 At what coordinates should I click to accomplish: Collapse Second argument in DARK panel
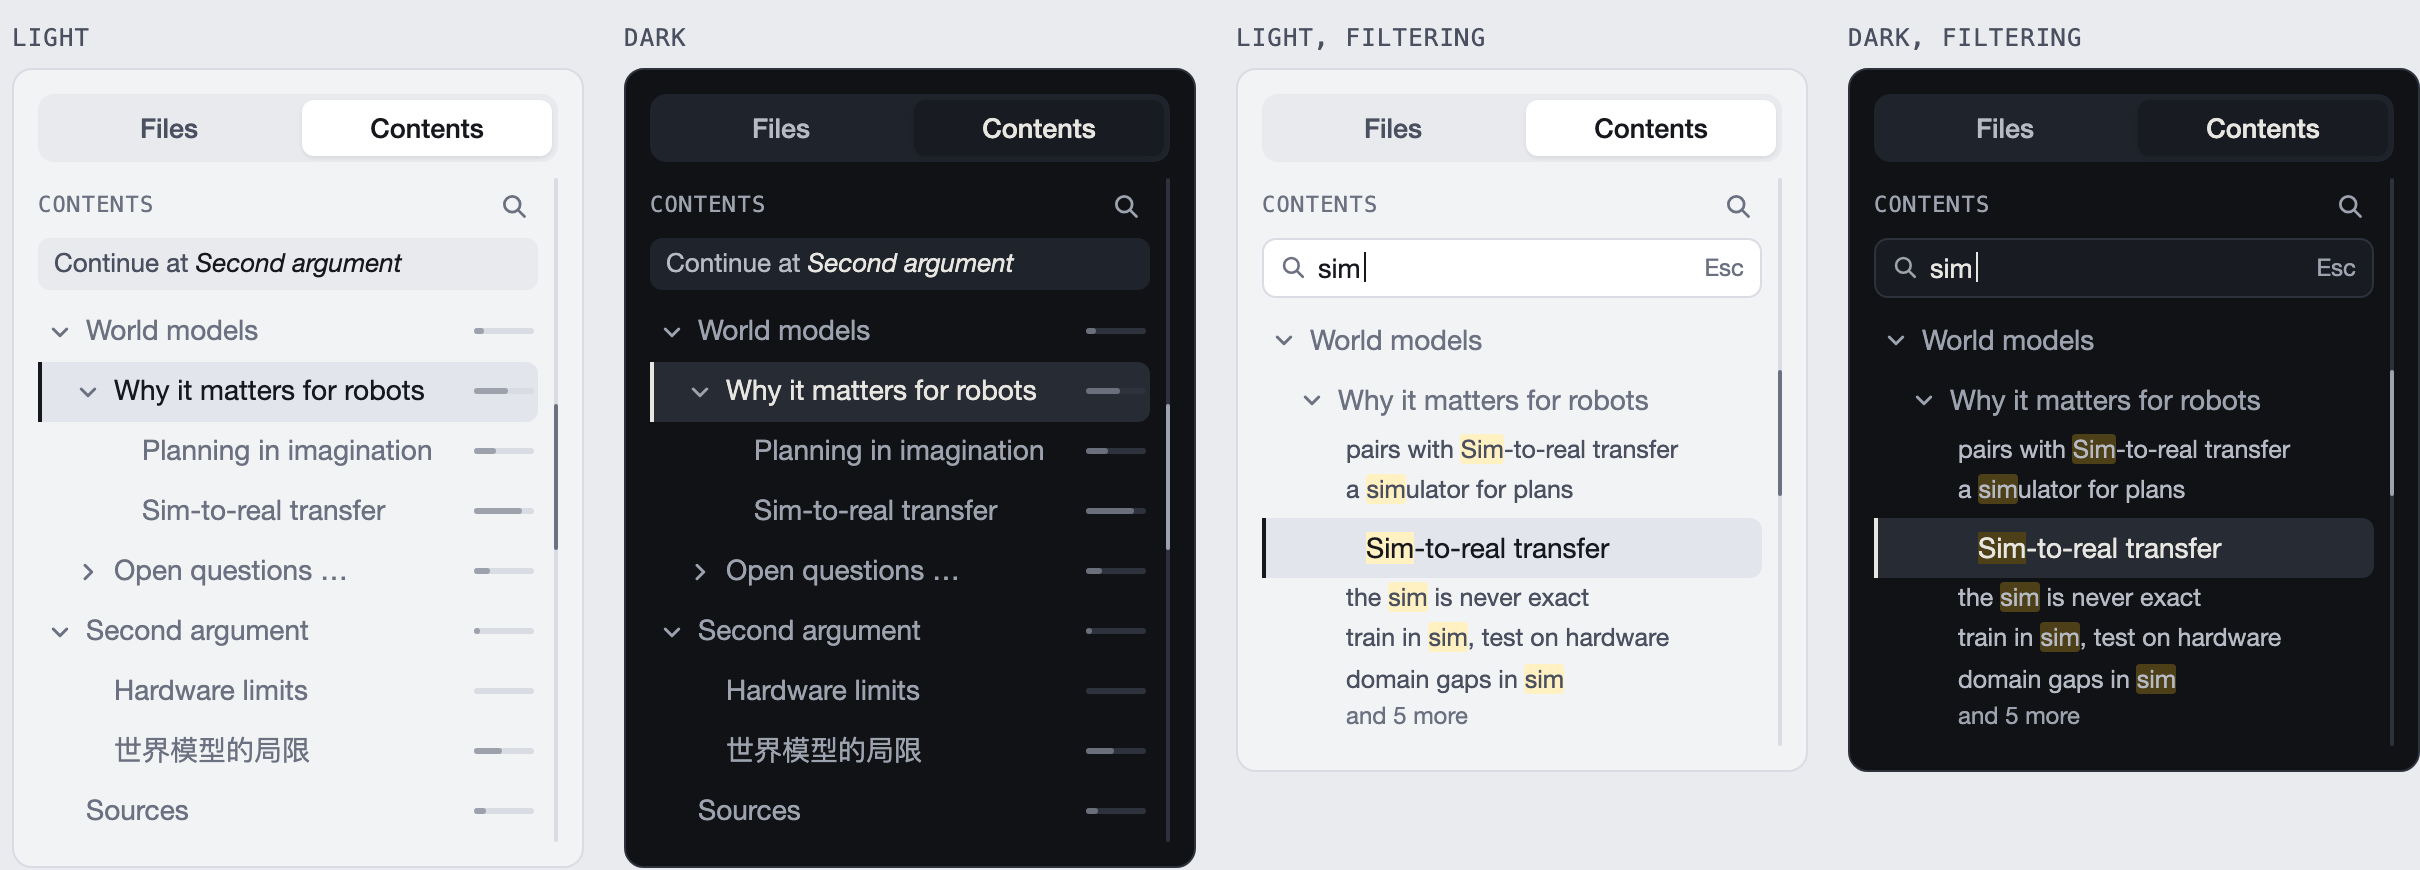tap(672, 631)
